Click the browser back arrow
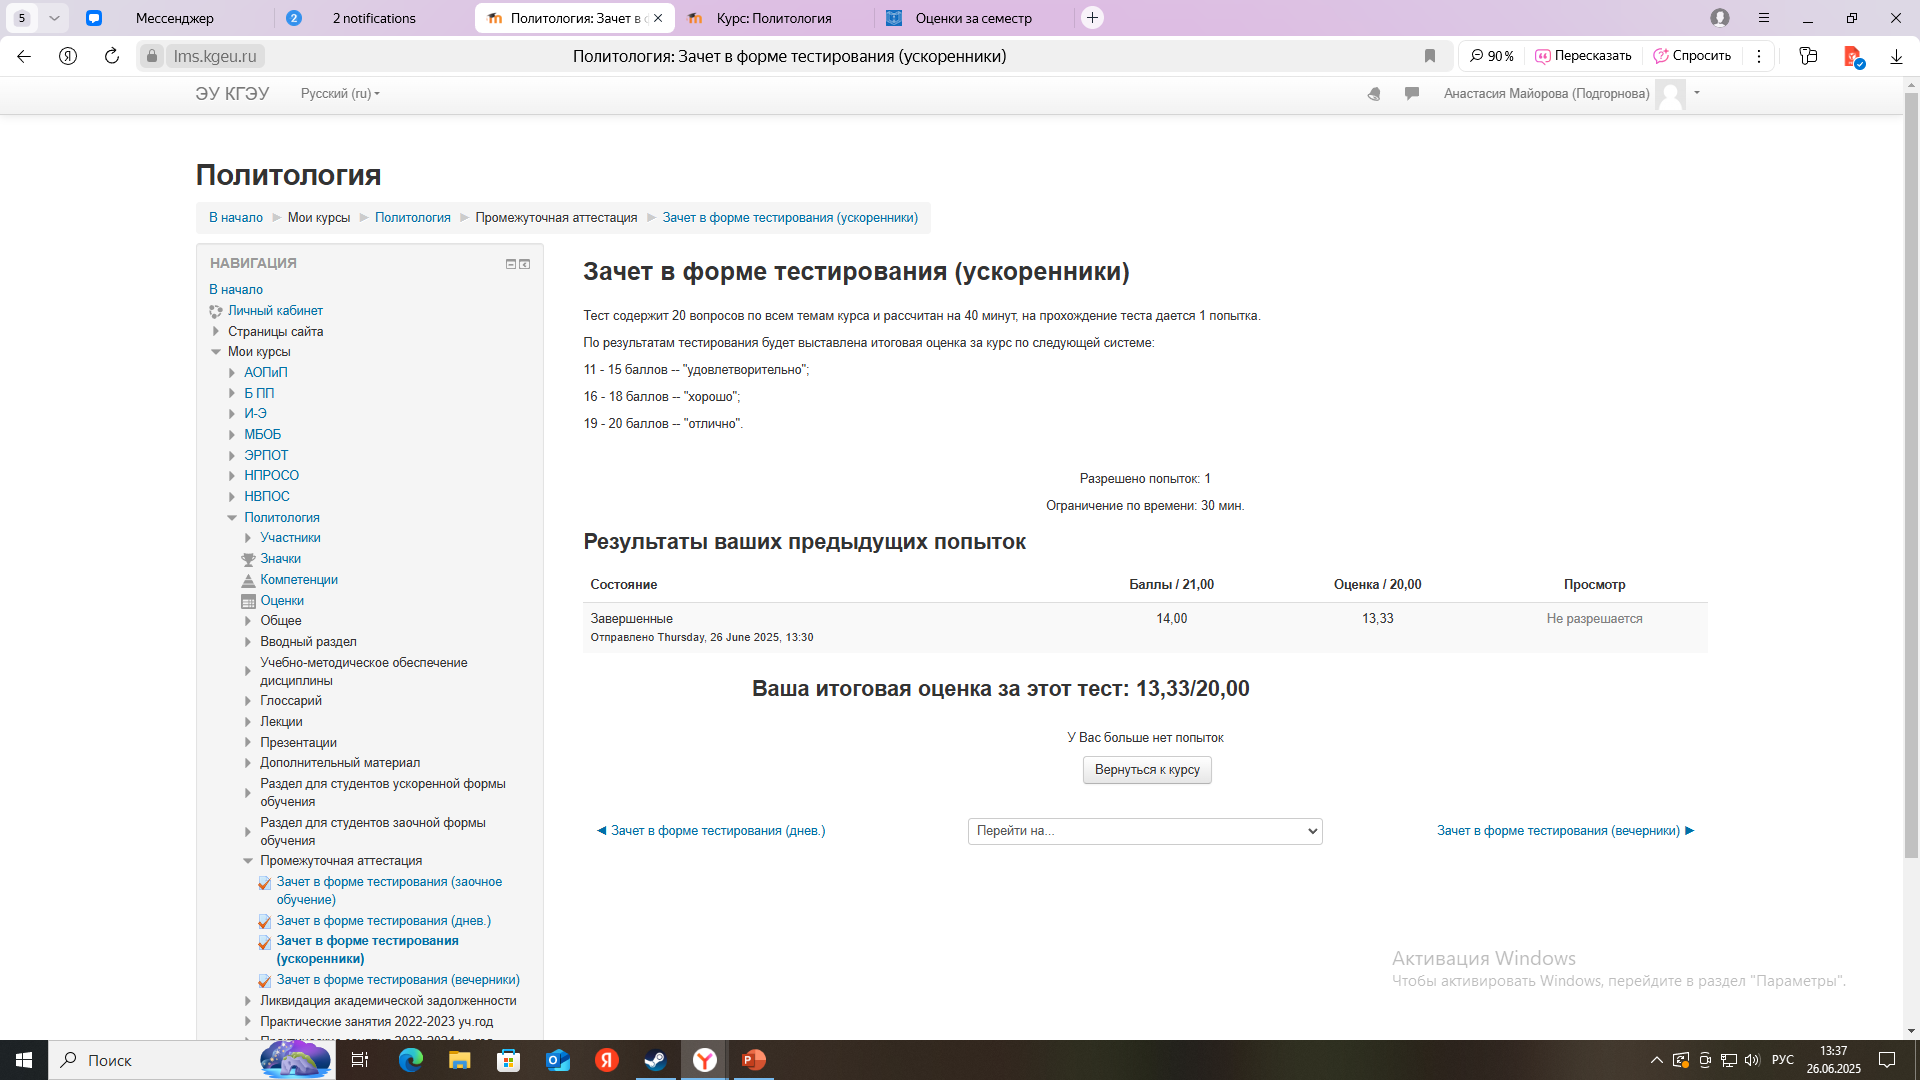1920x1080 pixels. [24, 56]
